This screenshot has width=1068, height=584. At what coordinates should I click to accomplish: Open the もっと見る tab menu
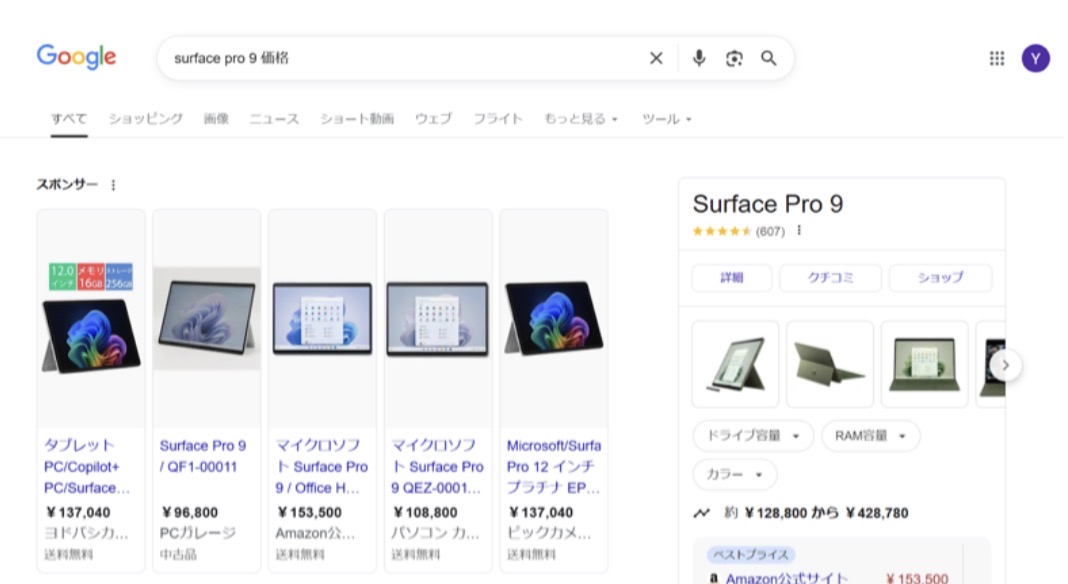point(580,118)
